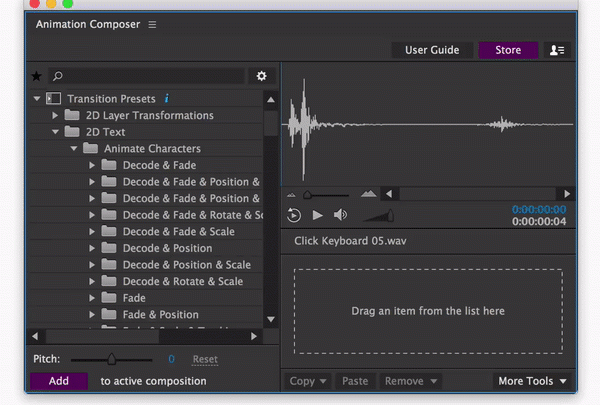
Task: Click in the preset search field
Action: (147, 76)
